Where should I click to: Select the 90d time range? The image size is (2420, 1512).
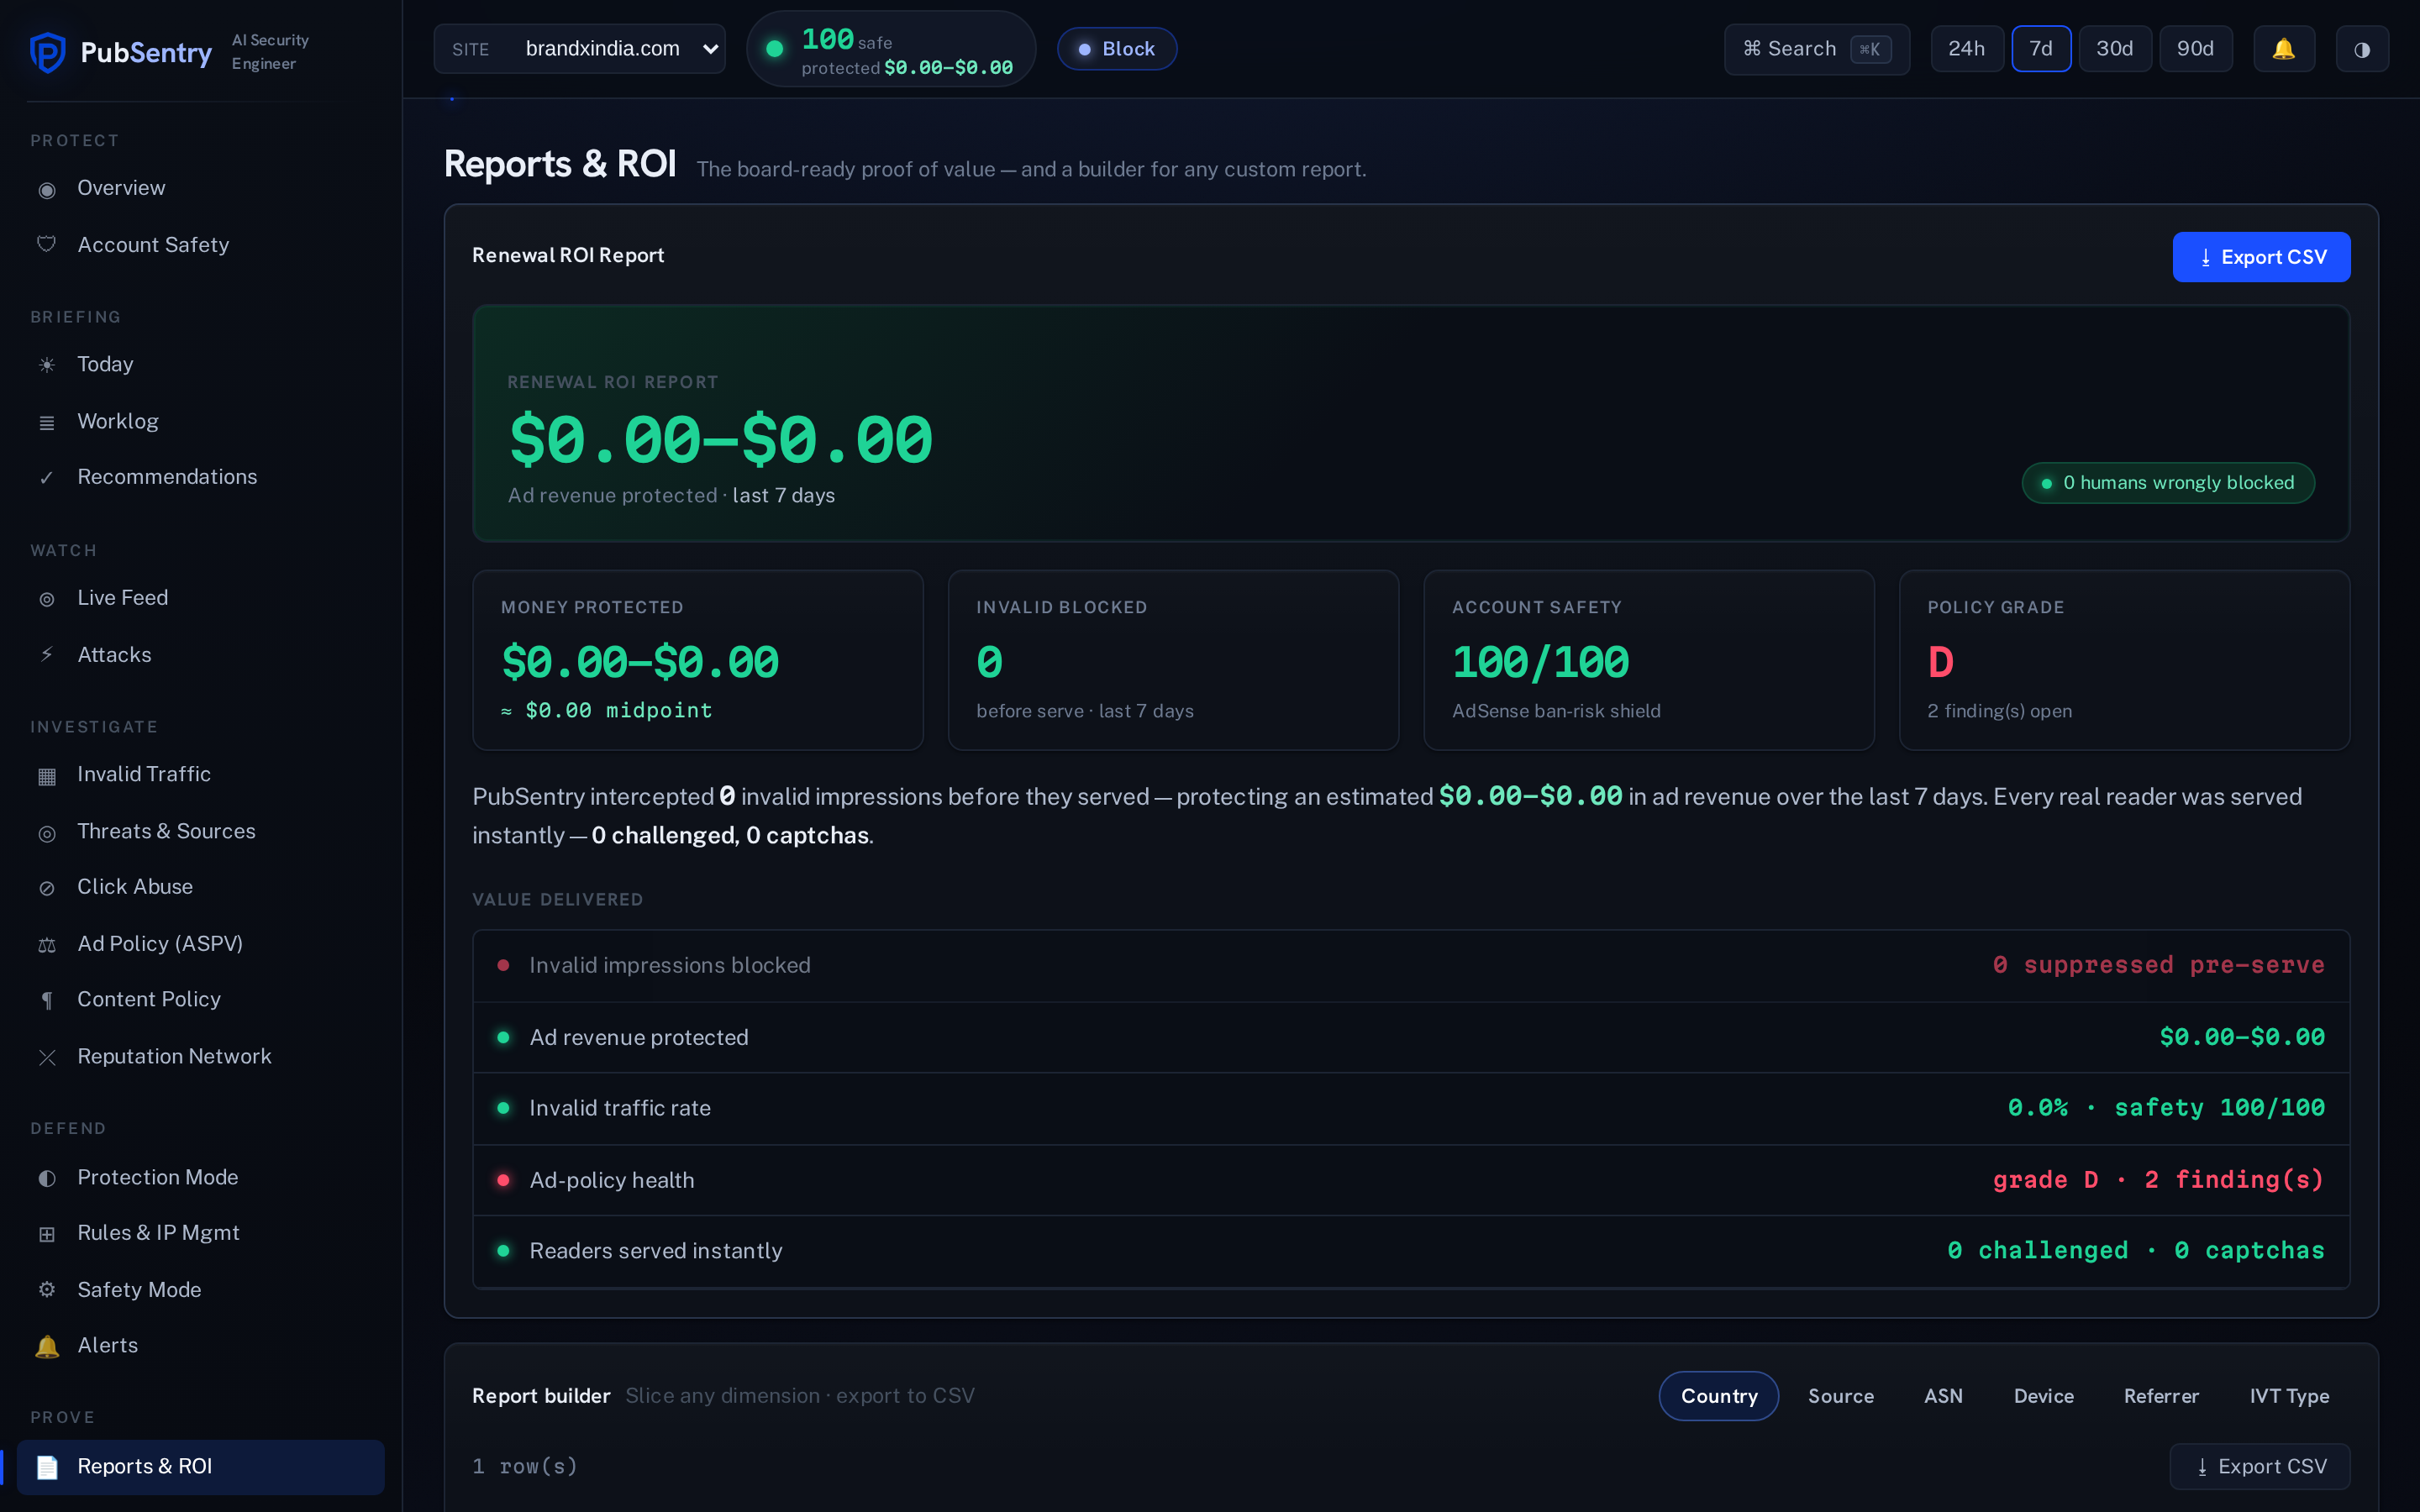pos(2196,49)
